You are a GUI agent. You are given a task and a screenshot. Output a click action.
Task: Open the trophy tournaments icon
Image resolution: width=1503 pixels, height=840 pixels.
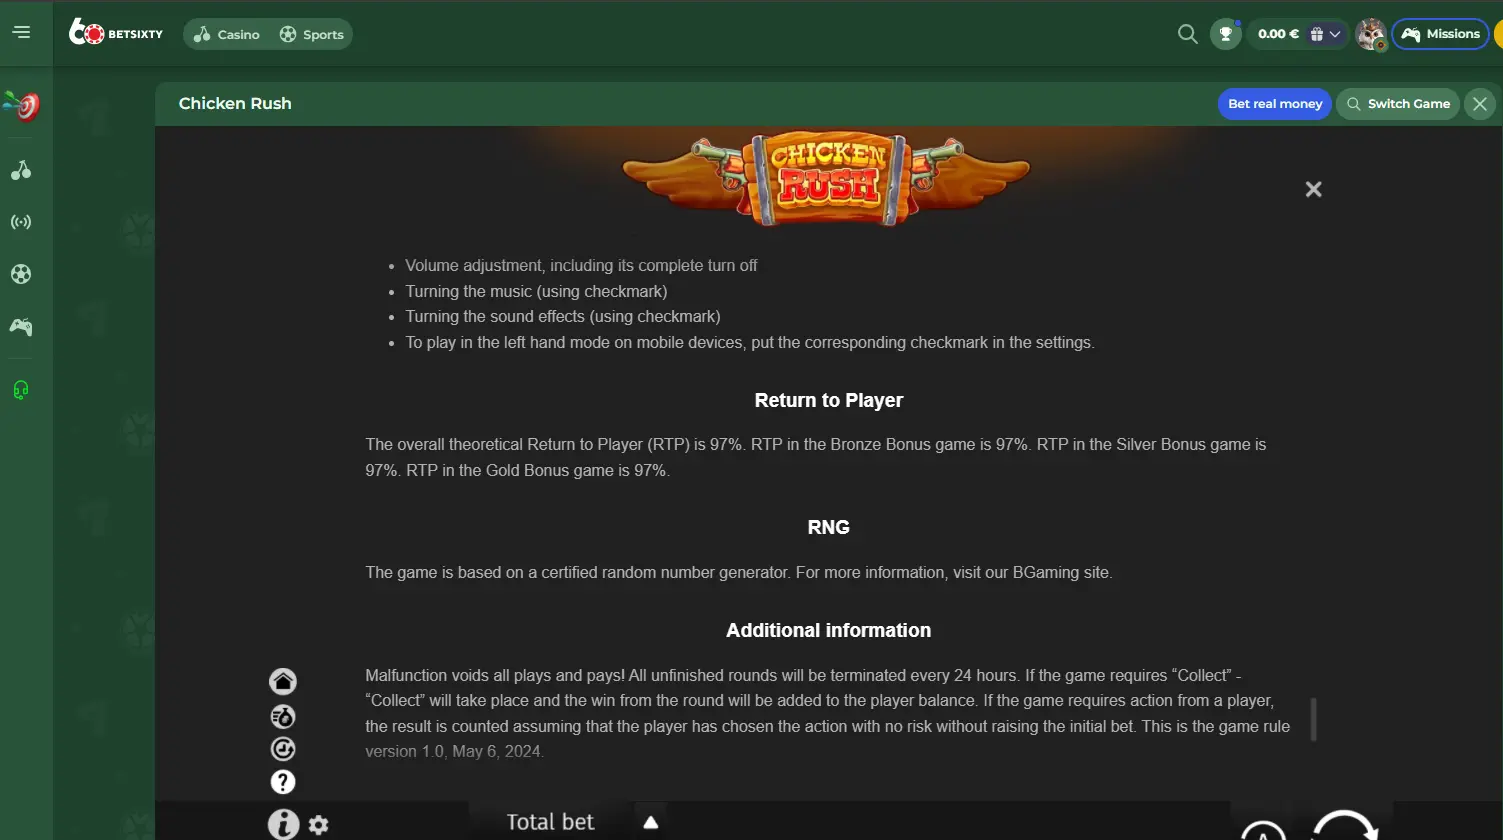[1225, 34]
